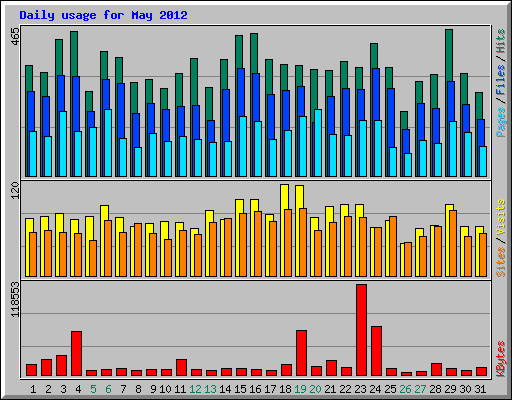Screen dimensions: 512x400
Task: Click the red "KBytes" legend label
Action: (501, 359)
